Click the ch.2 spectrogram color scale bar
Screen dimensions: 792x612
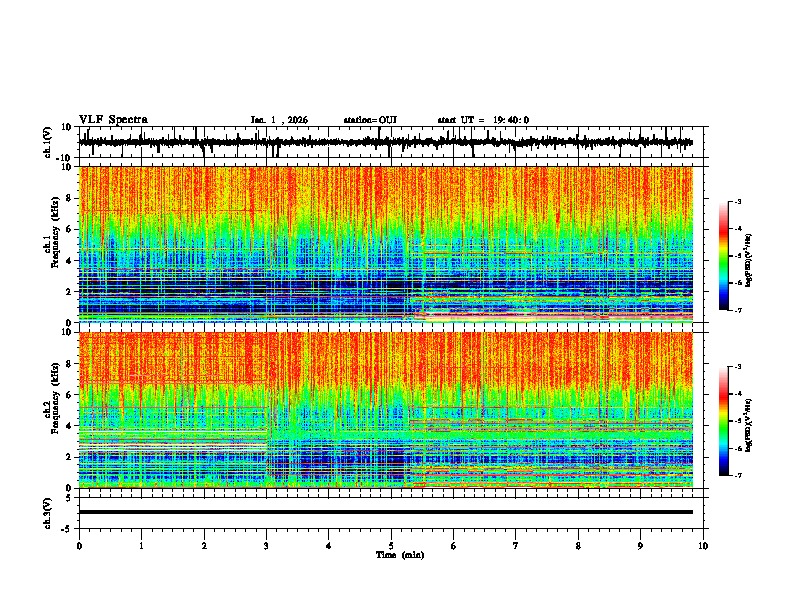pyautogui.click(x=723, y=421)
